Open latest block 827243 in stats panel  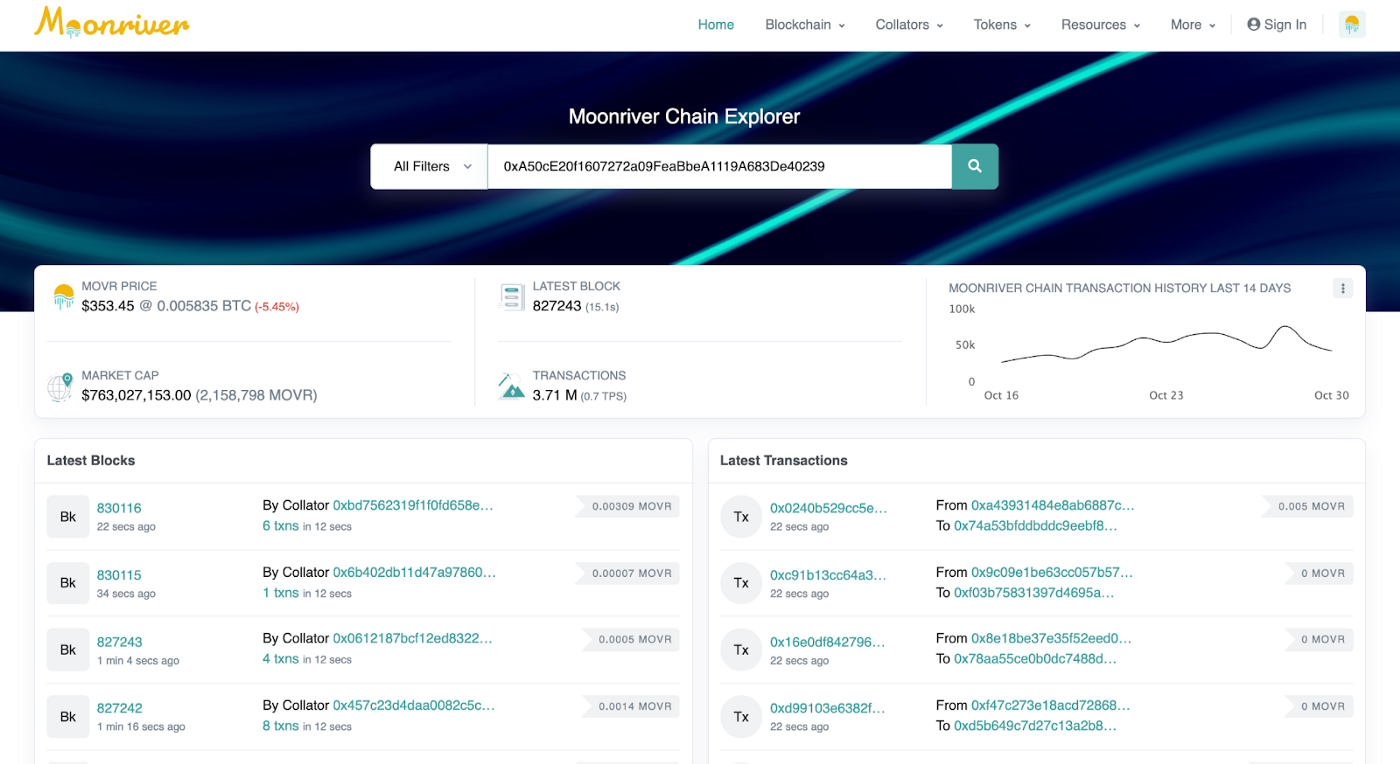point(557,306)
